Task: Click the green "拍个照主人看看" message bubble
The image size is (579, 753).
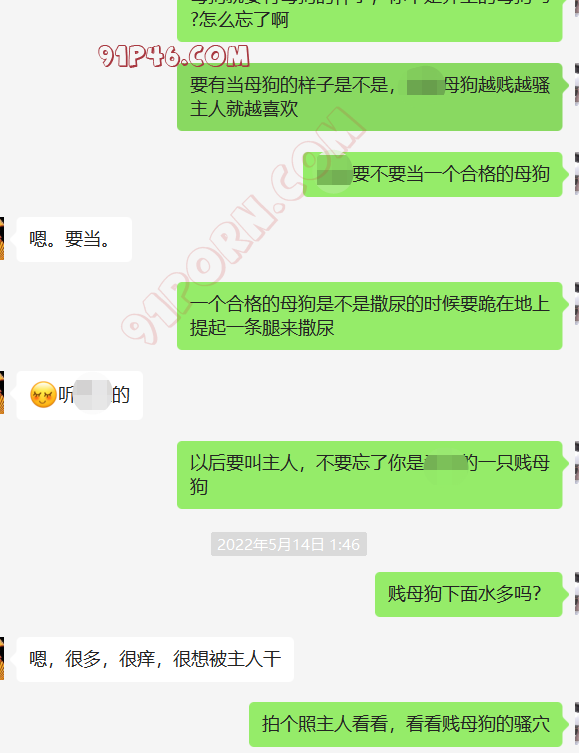Action: 406,724
